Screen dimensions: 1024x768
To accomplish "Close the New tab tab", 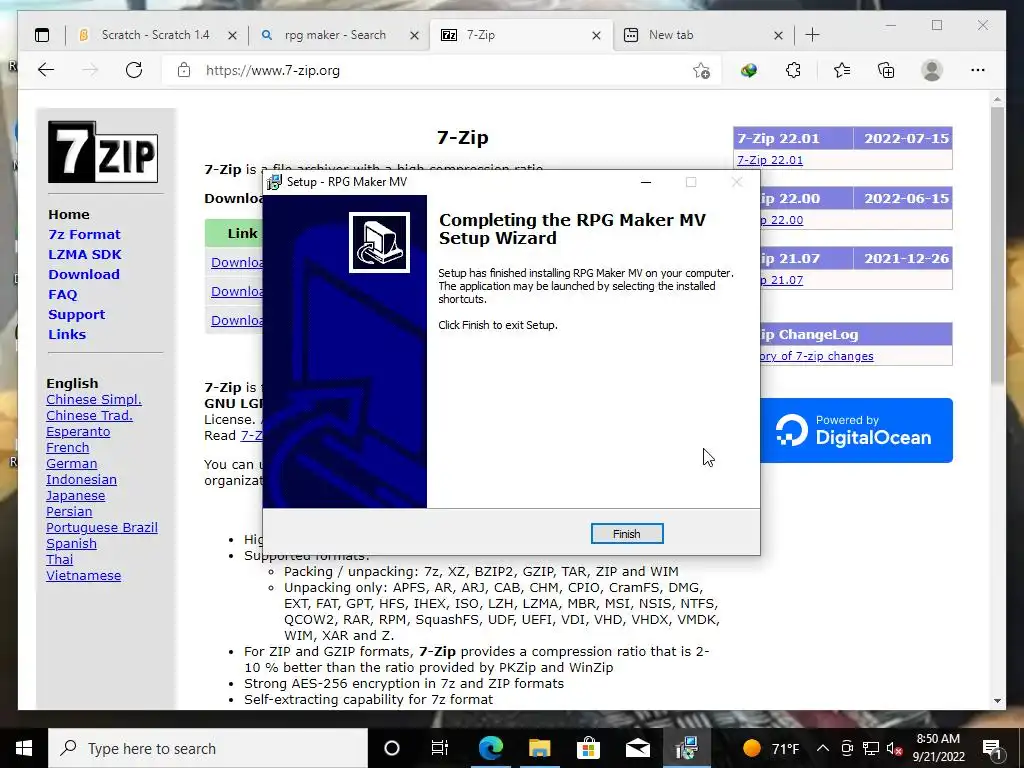I will click(x=778, y=36).
